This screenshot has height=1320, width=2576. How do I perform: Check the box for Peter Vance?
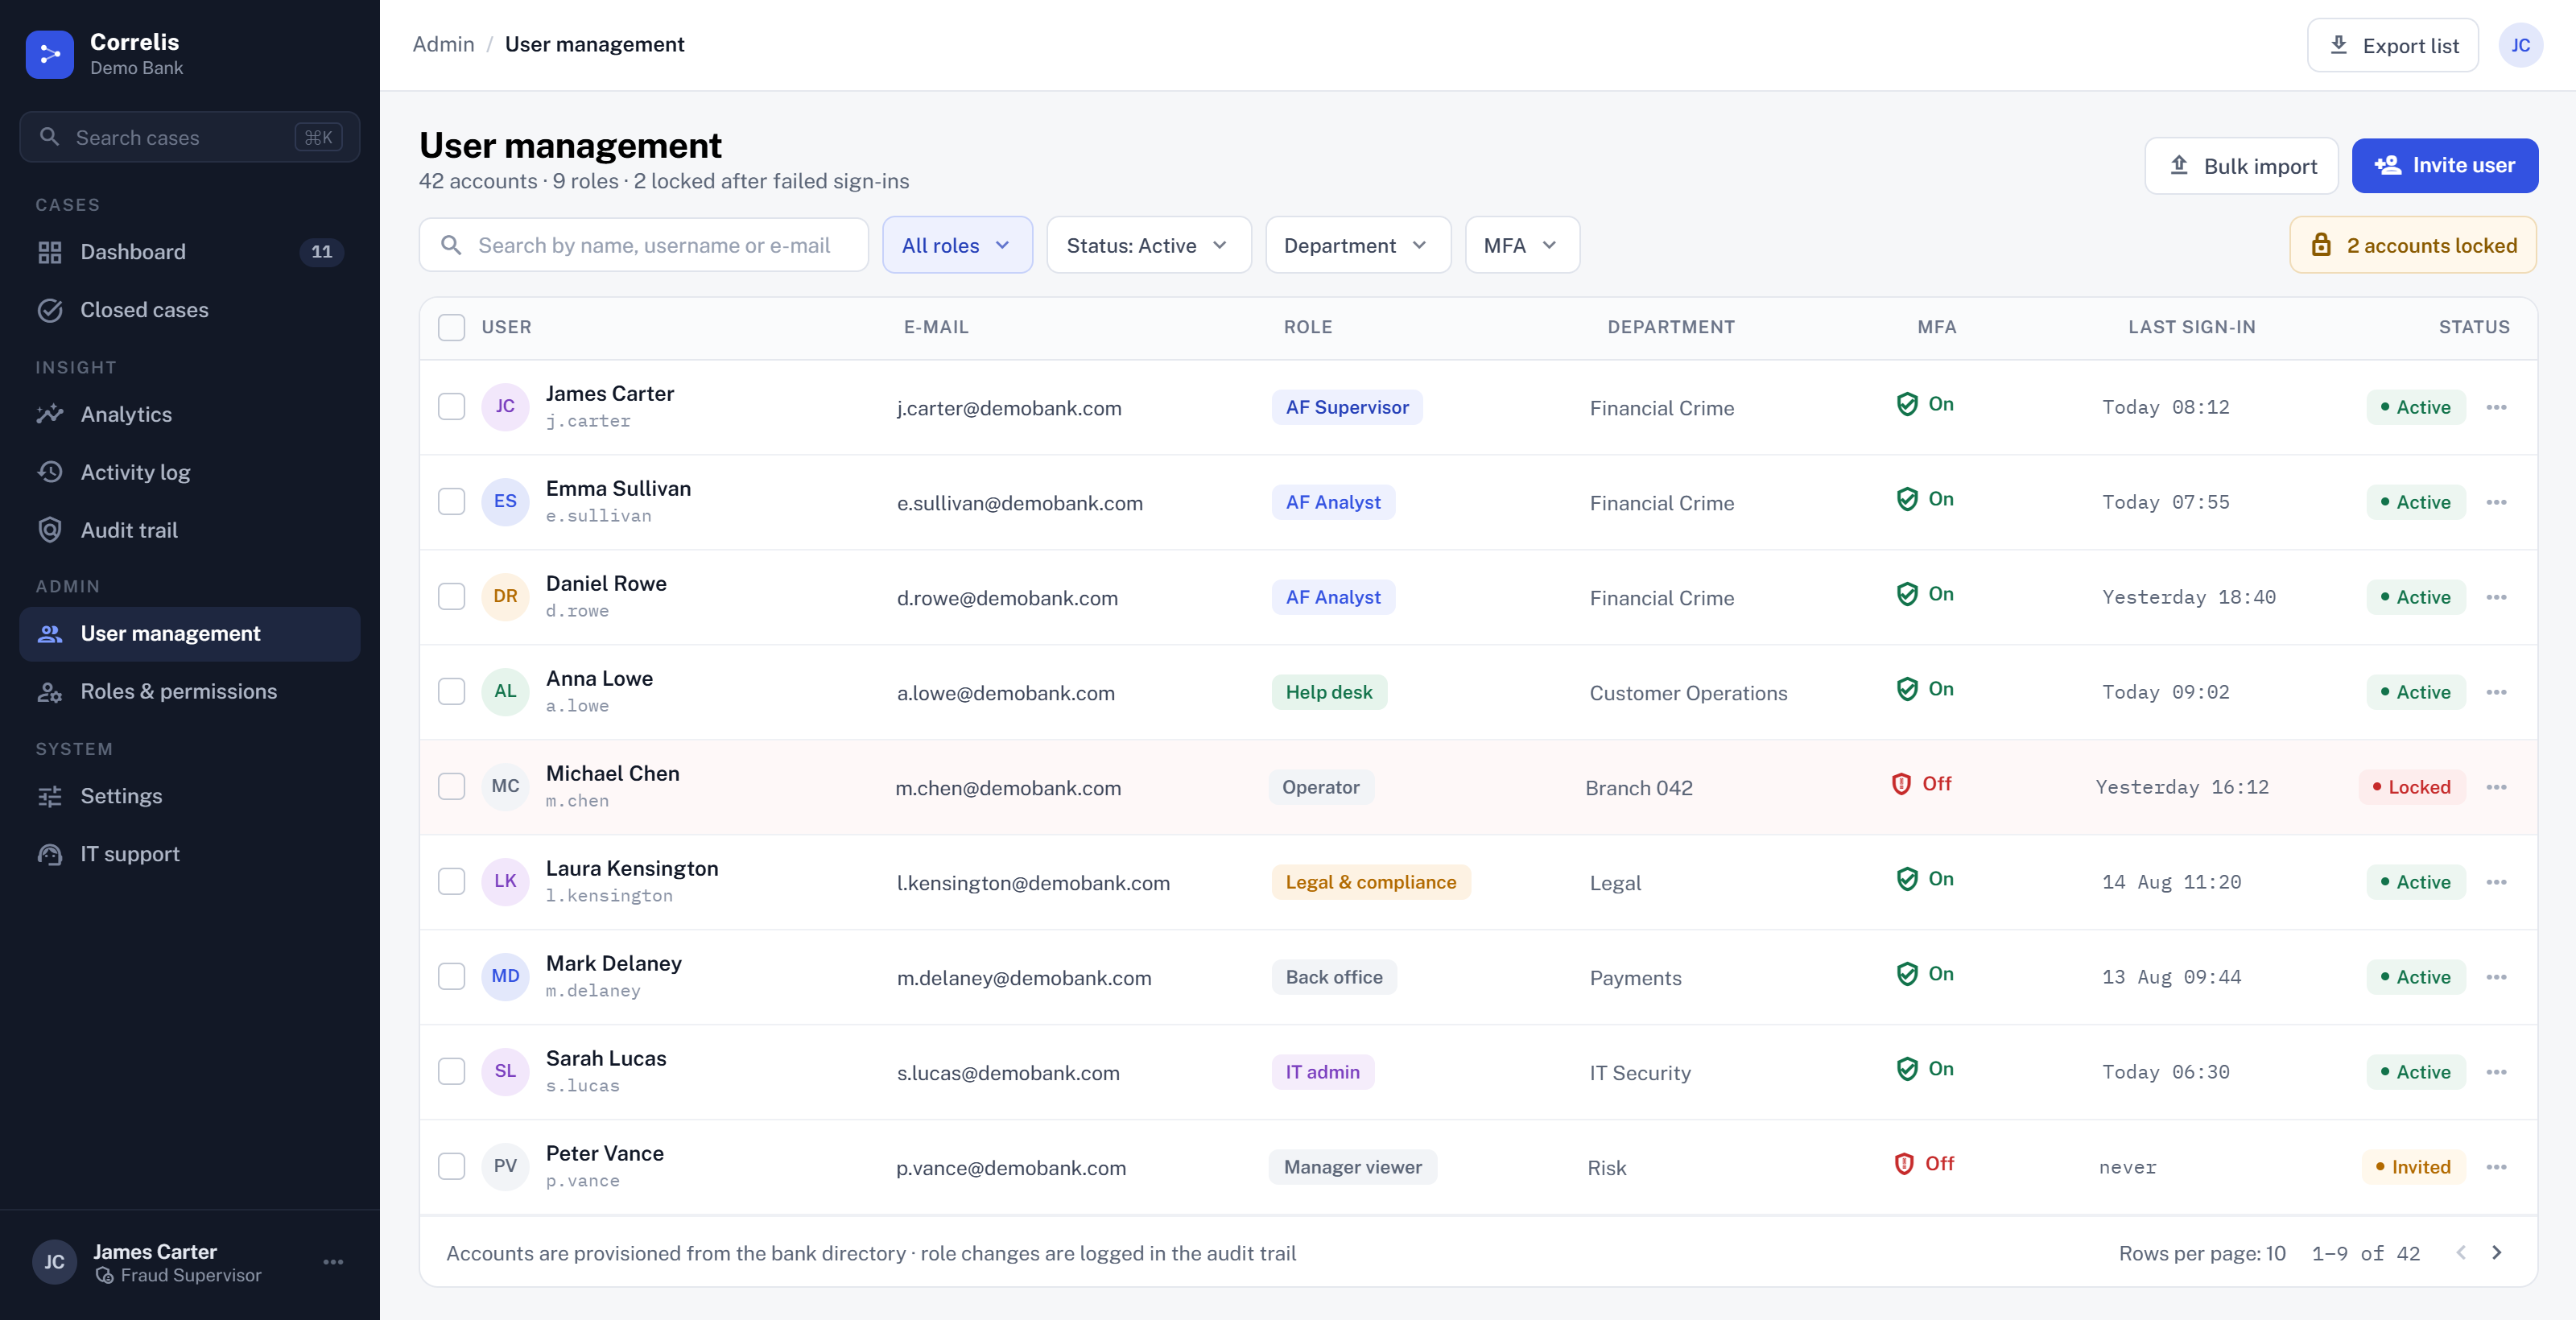point(452,1167)
